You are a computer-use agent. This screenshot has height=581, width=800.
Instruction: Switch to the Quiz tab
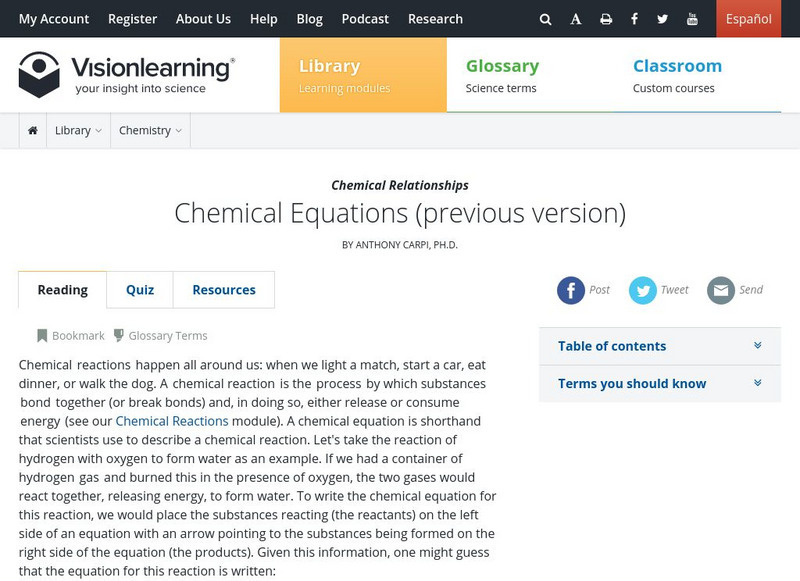(140, 290)
